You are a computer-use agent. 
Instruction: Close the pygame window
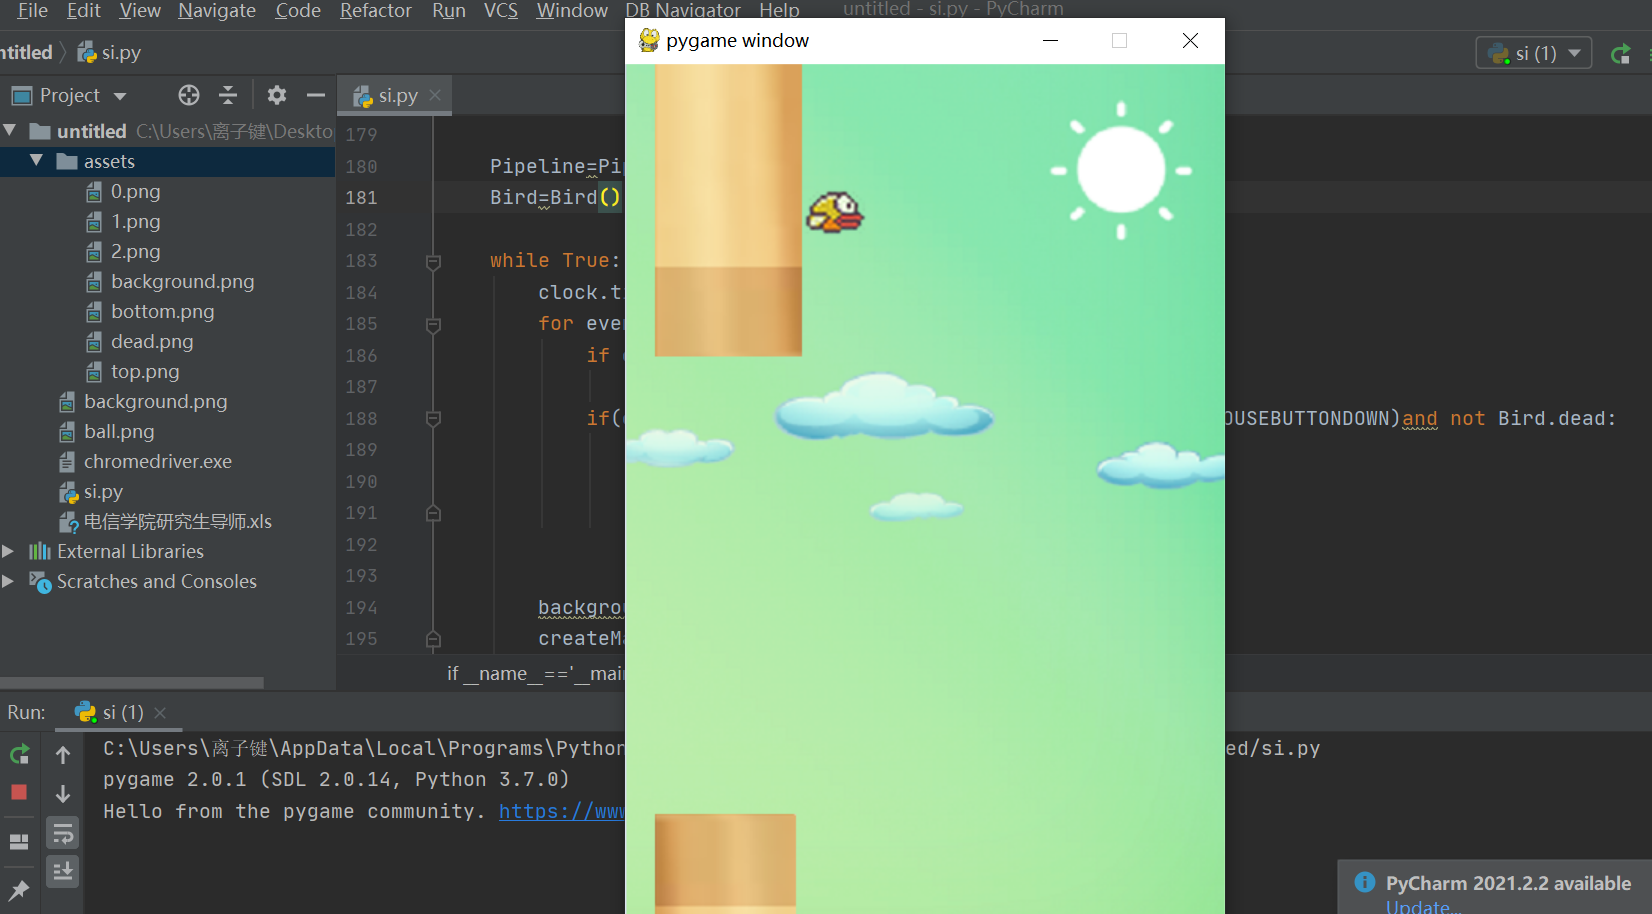click(x=1190, y=40)
